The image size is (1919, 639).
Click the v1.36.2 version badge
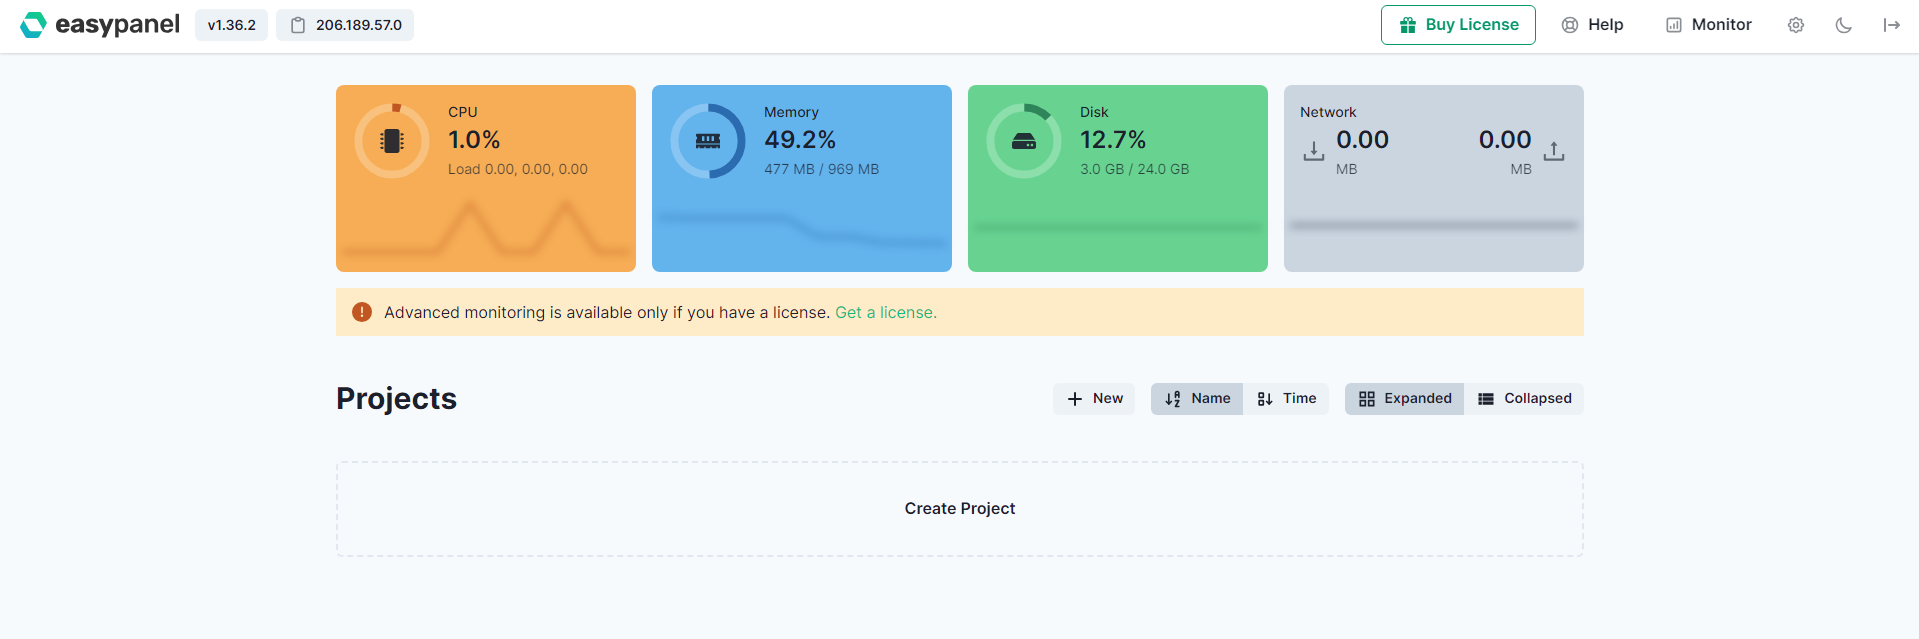(231, 25)
